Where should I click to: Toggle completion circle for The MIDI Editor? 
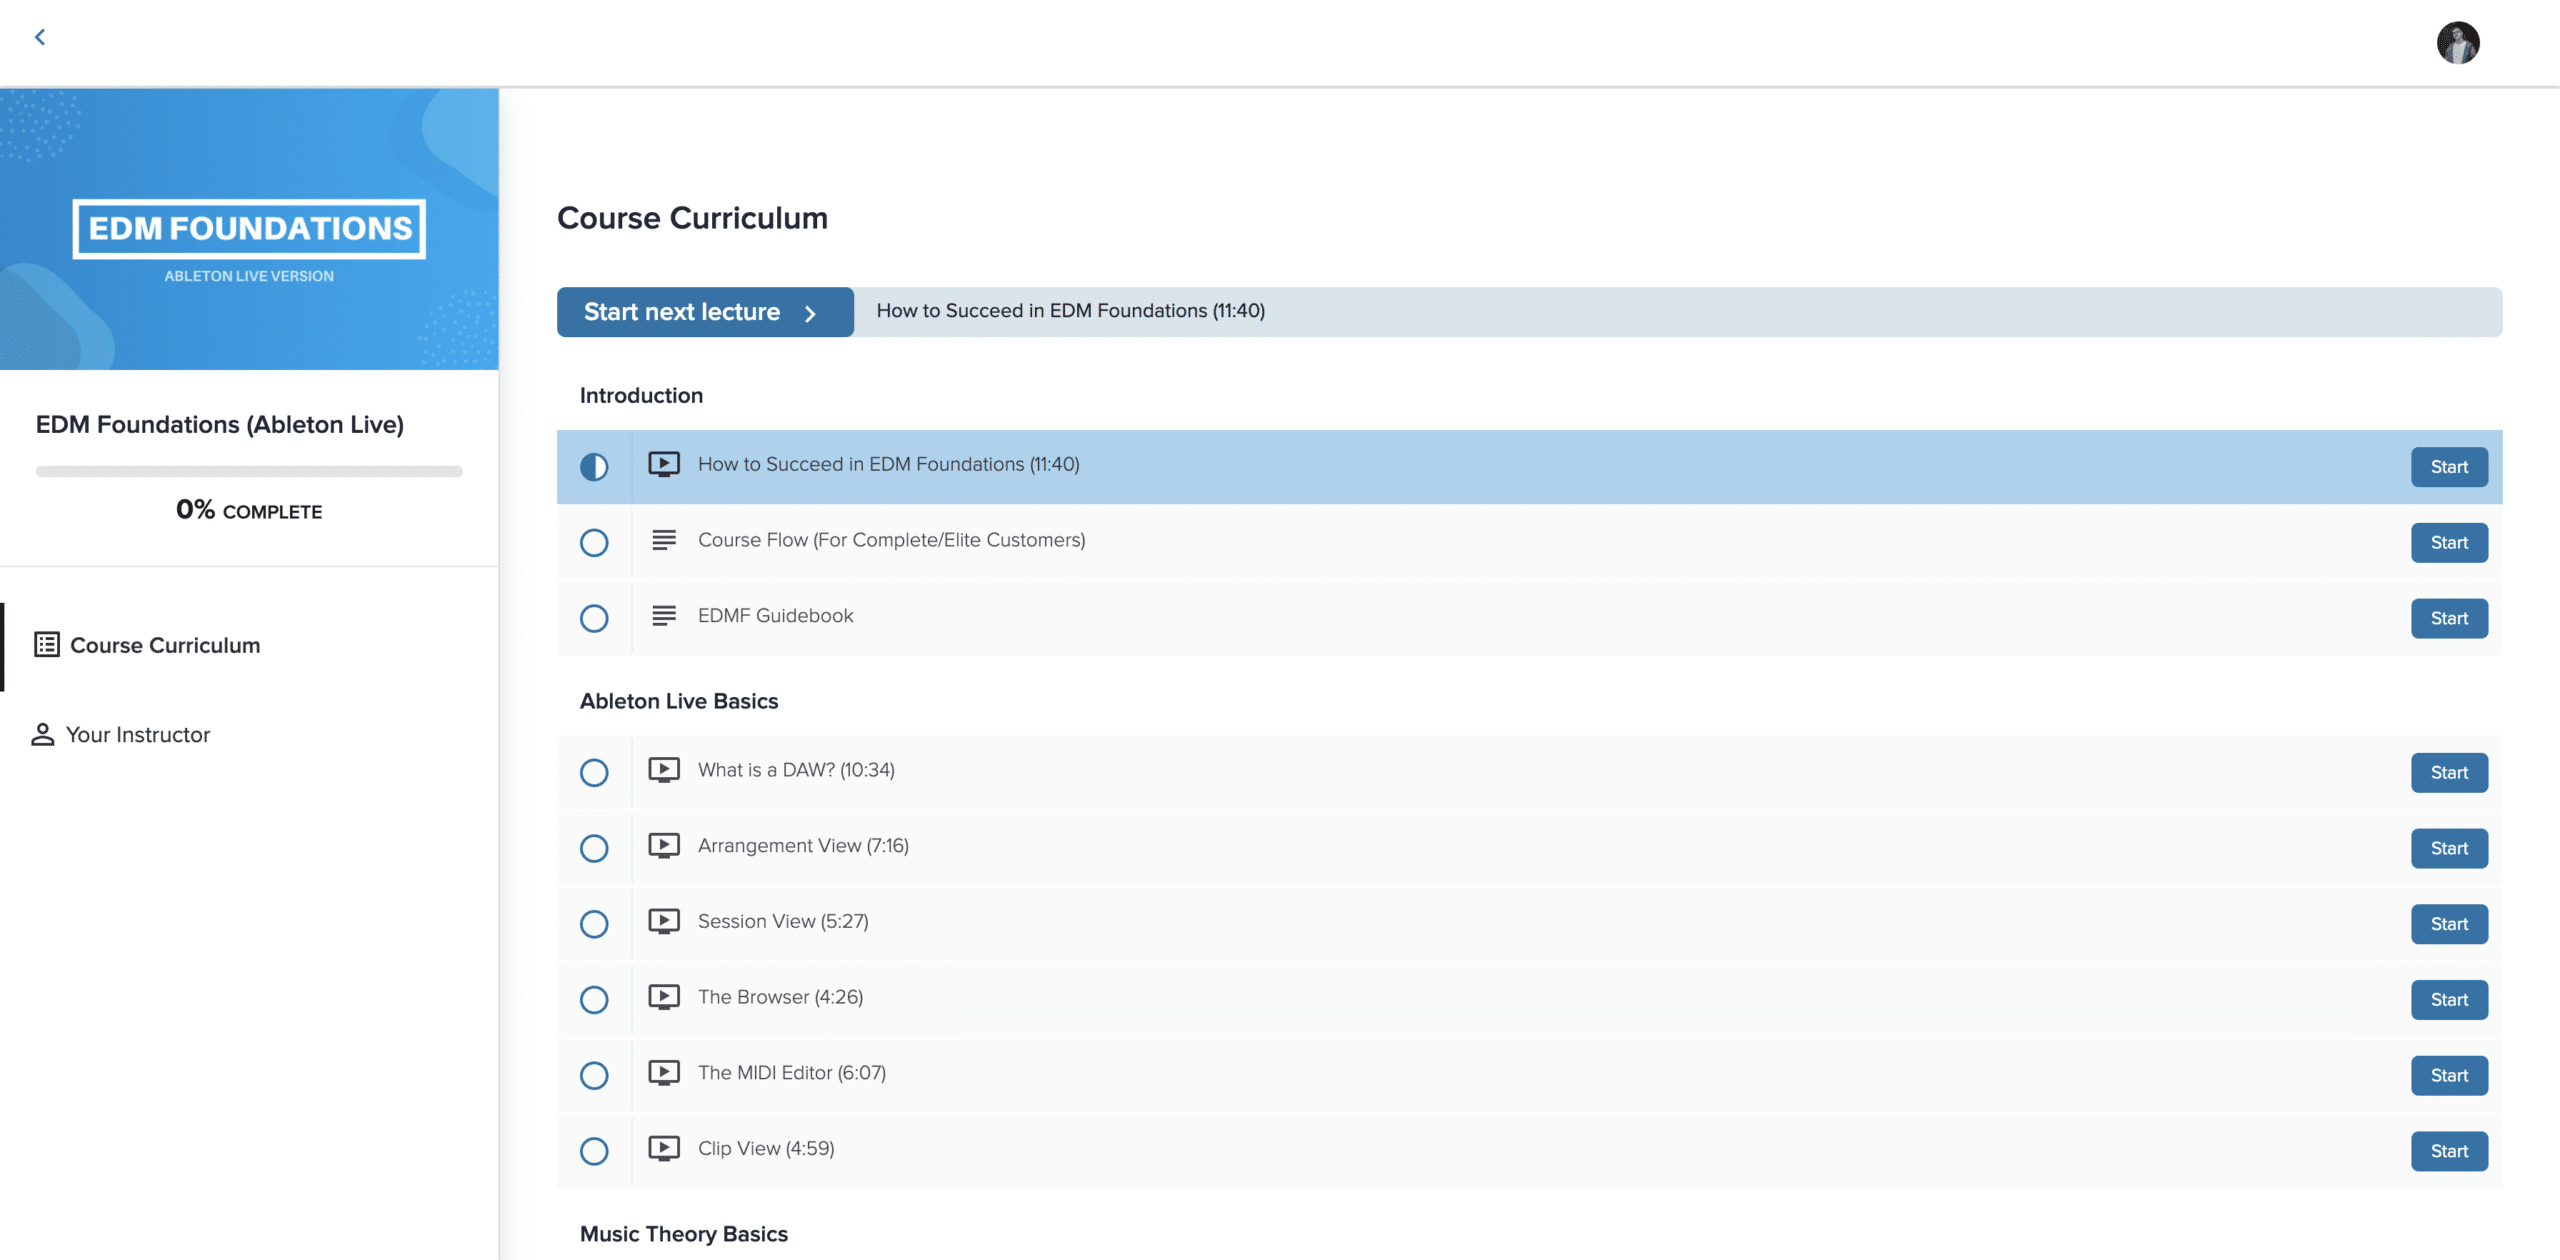pyautogui.click(x=594, y=1076)
